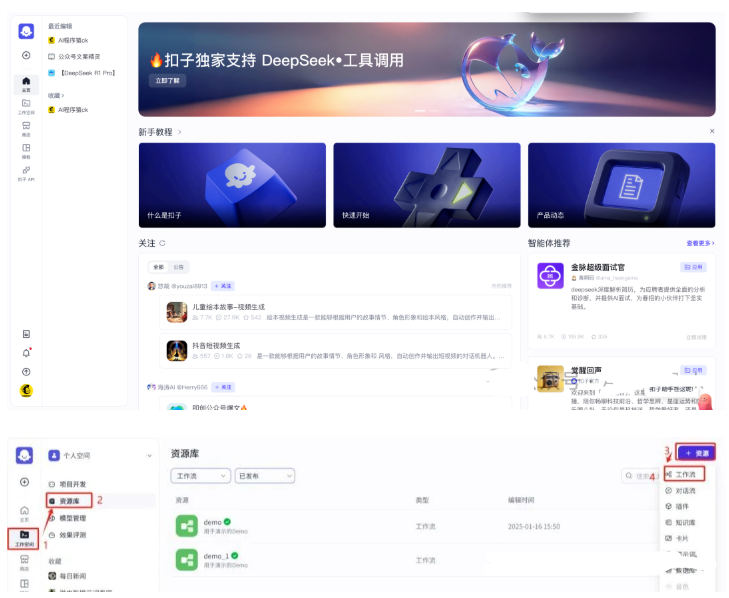Choose 知识库 from the resource creation menu
The height and width of the screenshot is (598, 729).
[684, 522]
